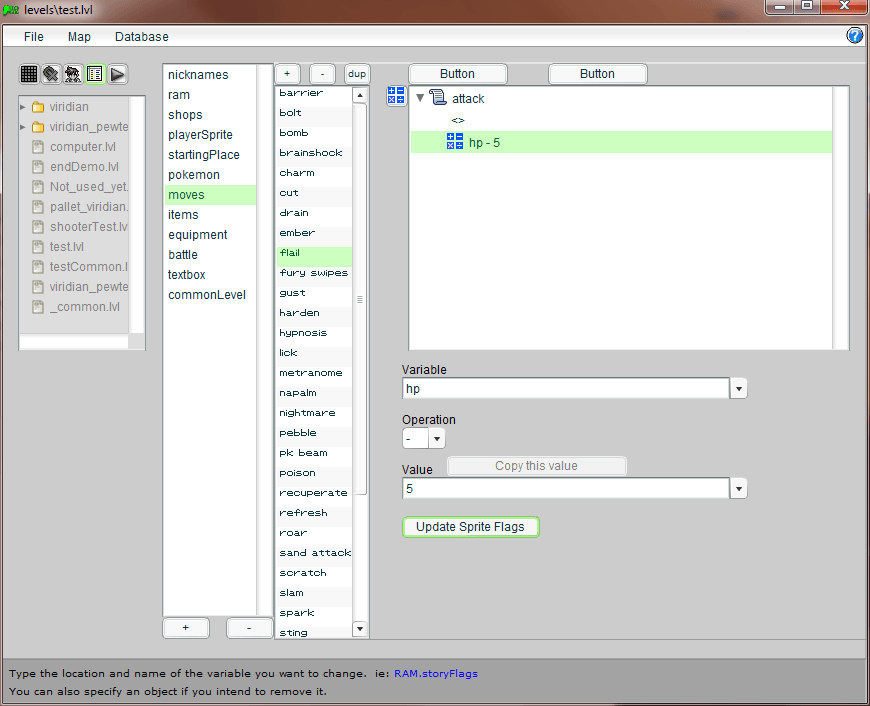Select the hp - 5 script line
870x706 pixels.
(x=484, y=143)
